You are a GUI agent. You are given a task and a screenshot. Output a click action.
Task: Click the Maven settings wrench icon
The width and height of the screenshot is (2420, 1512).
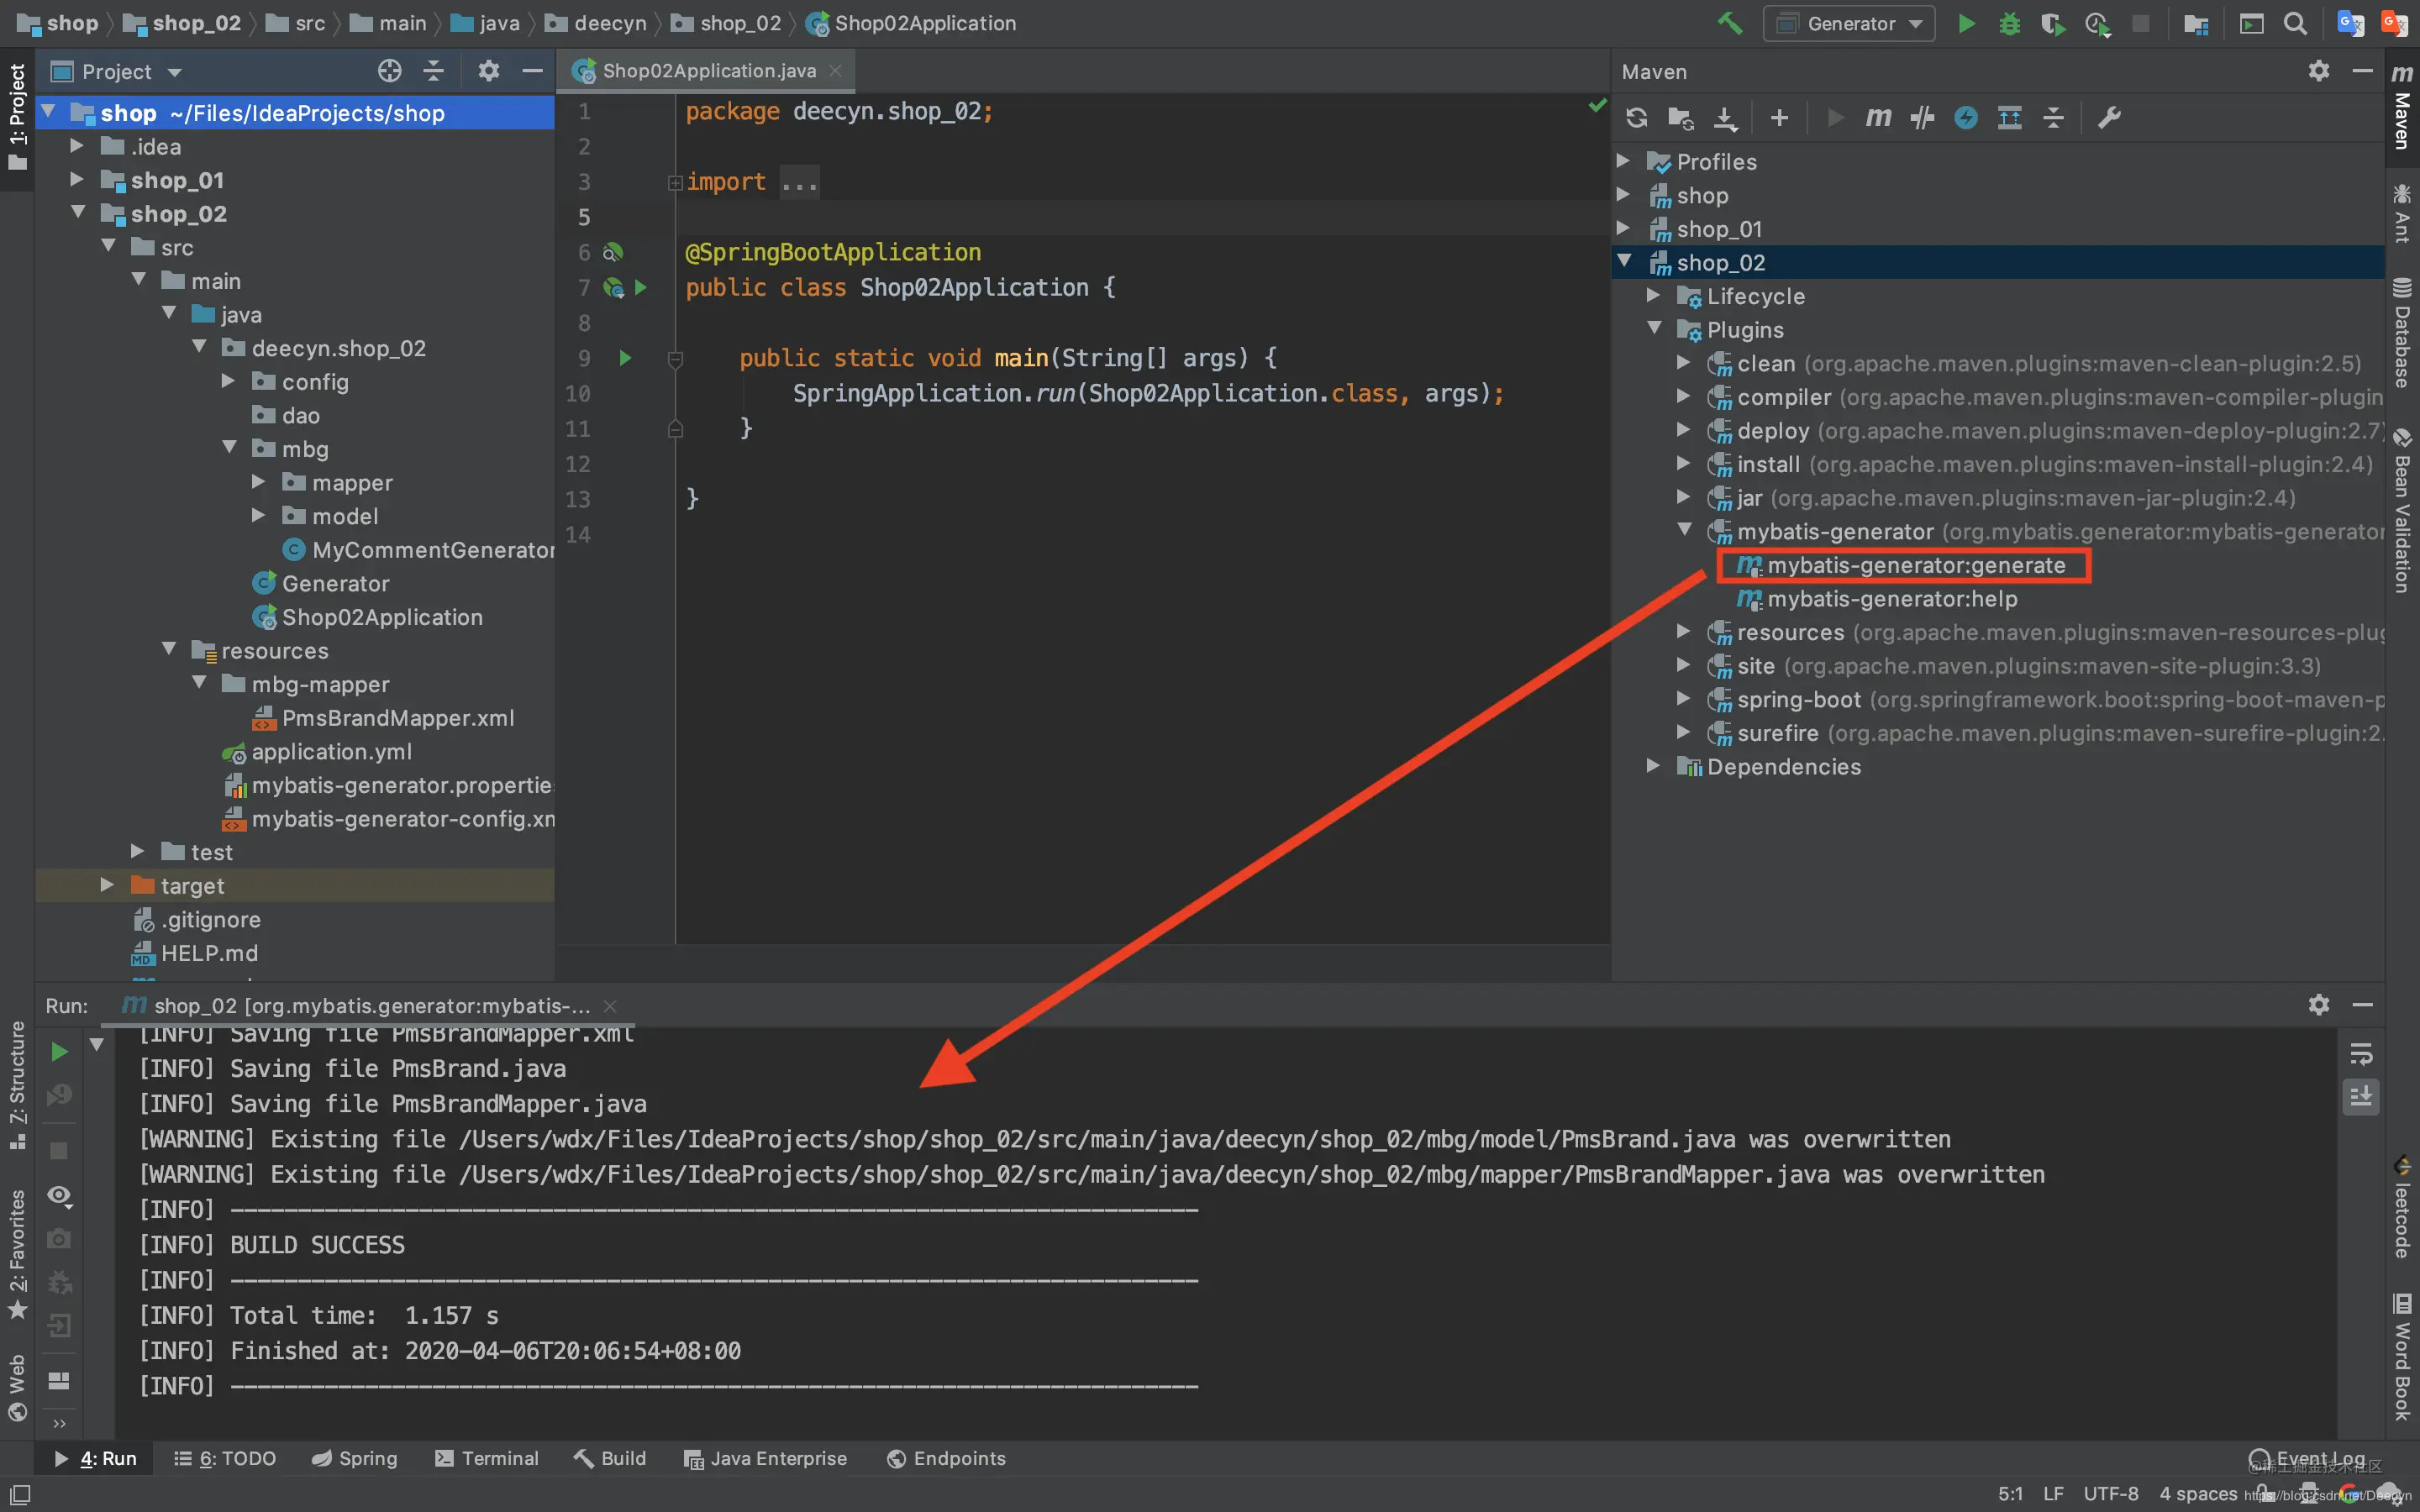point(2109,118)
